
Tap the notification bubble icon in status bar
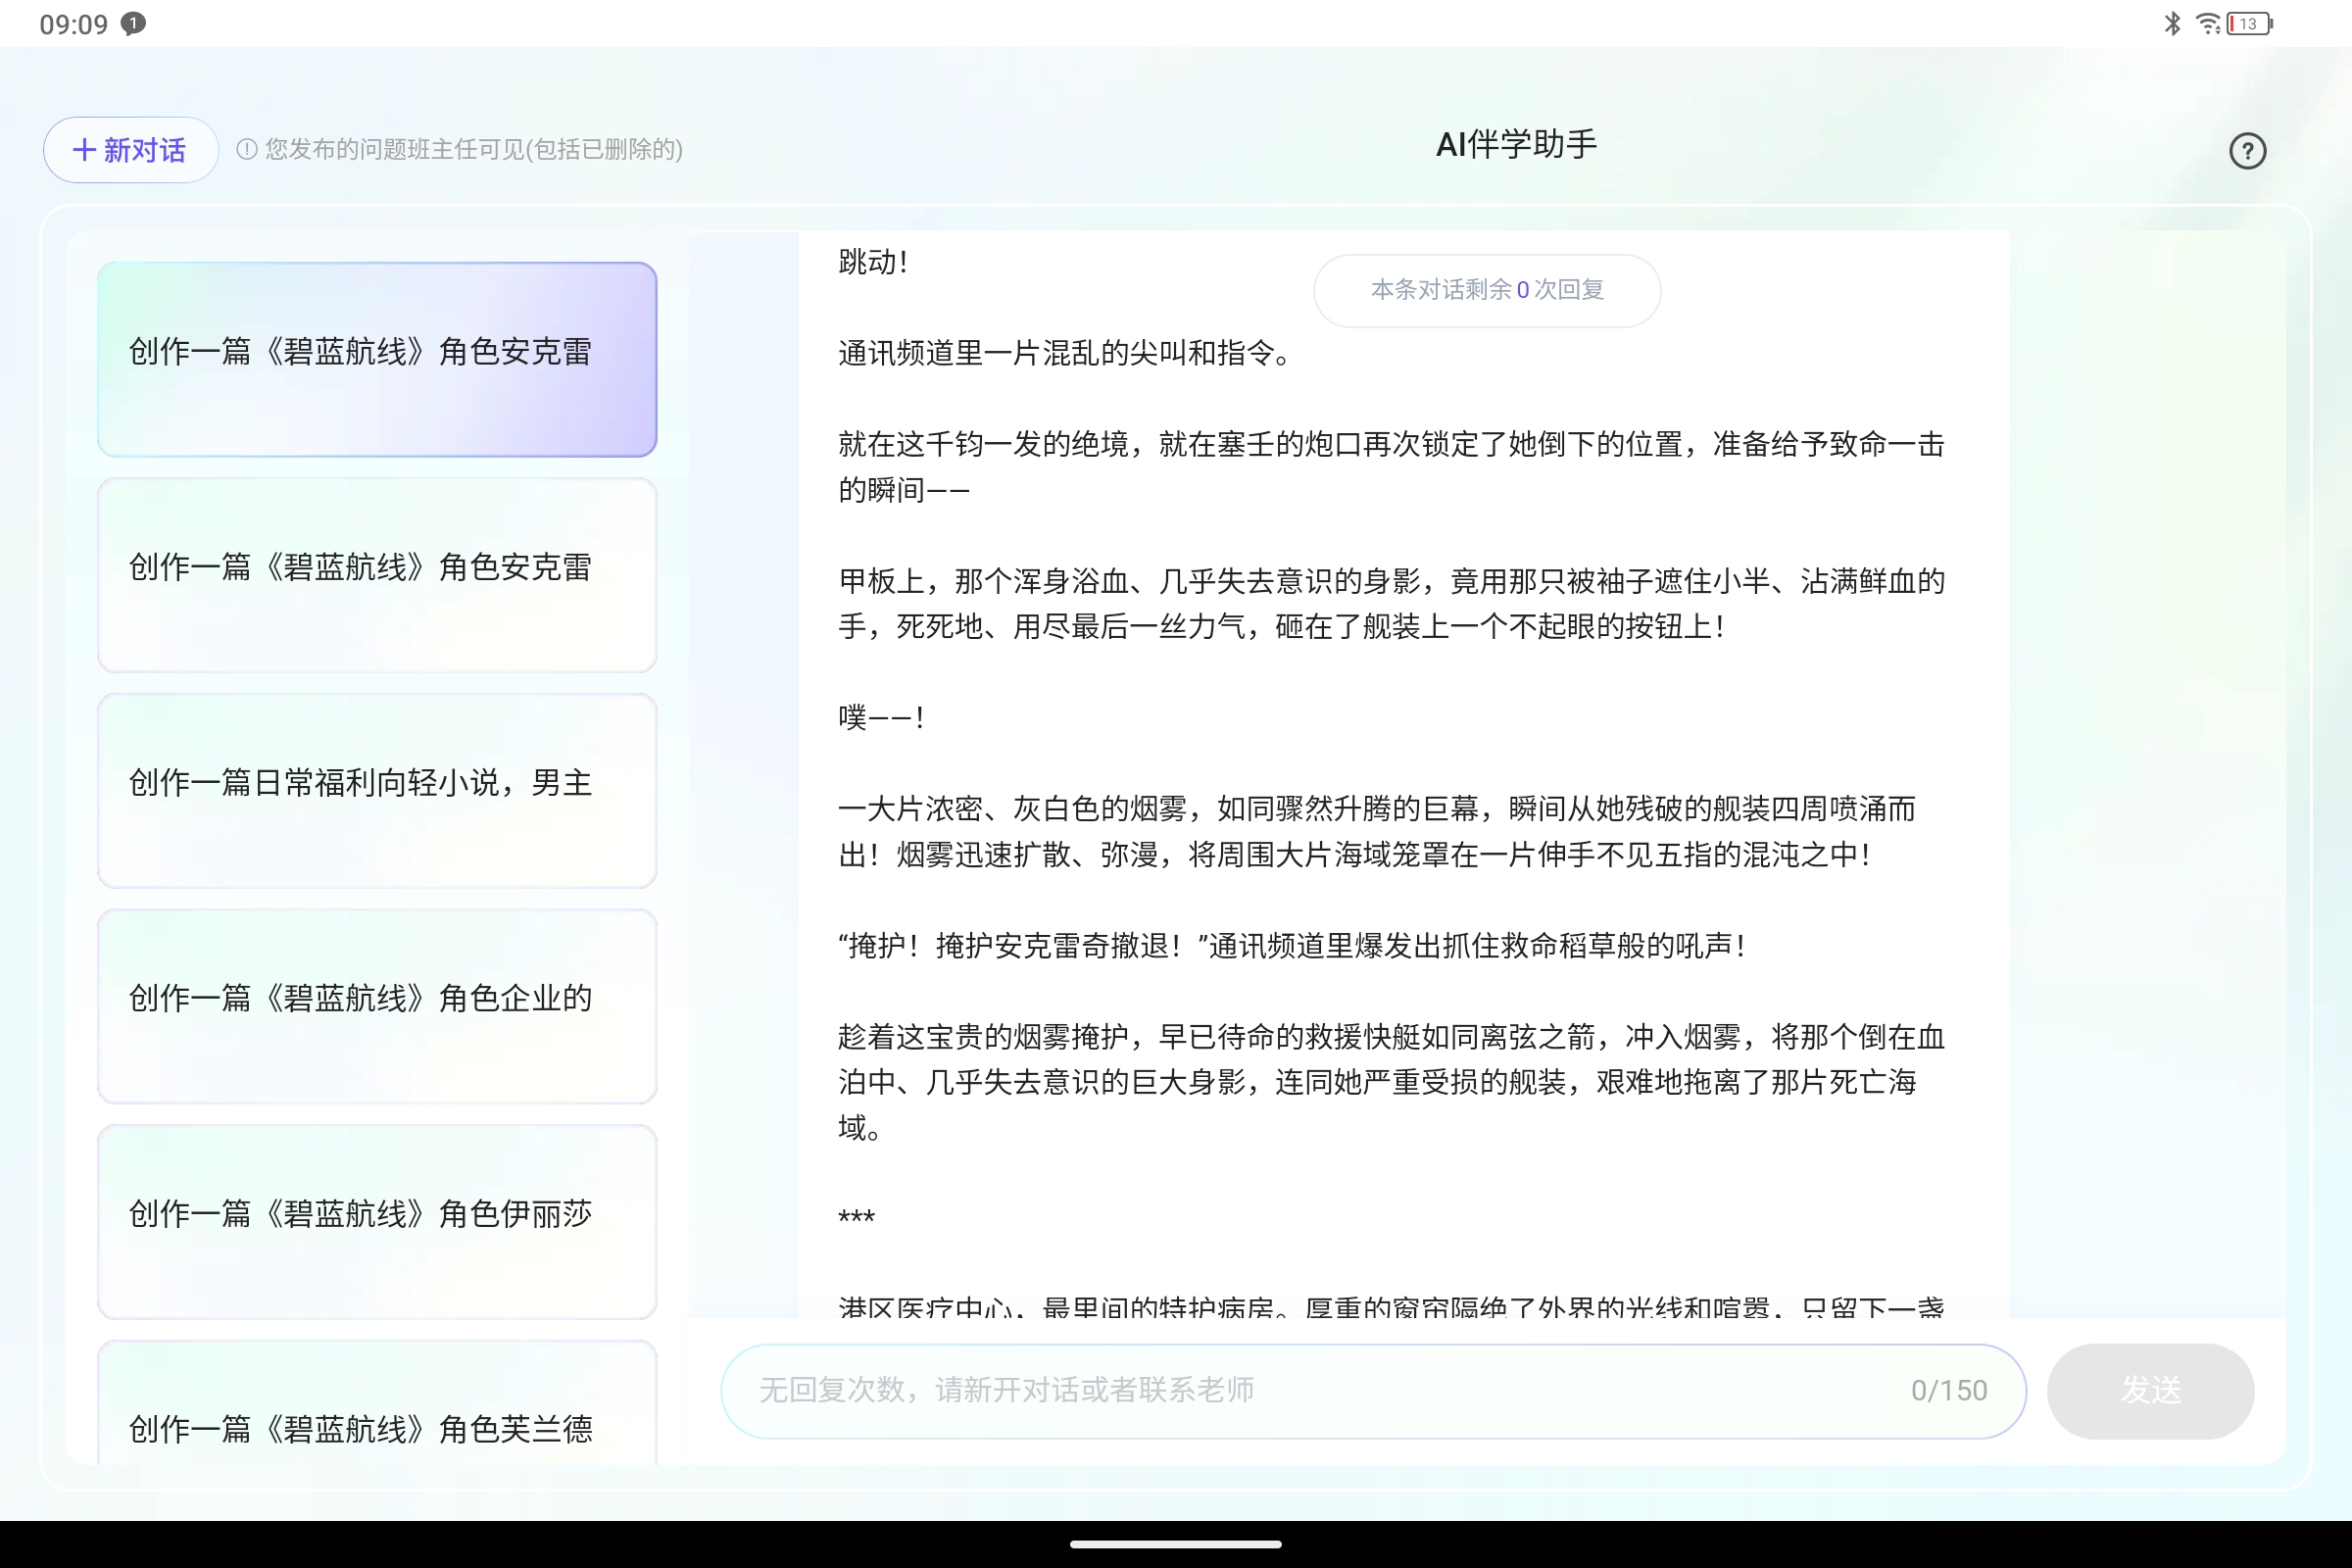pos(133,23)
